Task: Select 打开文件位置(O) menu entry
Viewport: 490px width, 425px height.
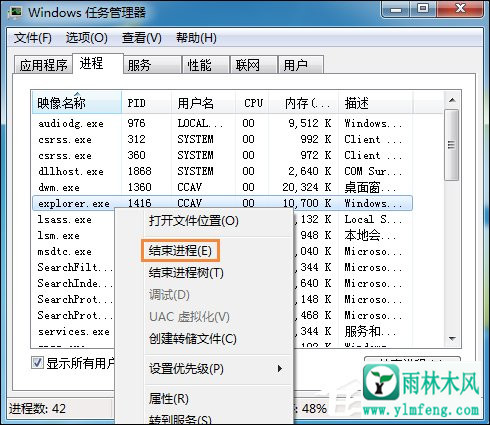Action: point(193,221)
